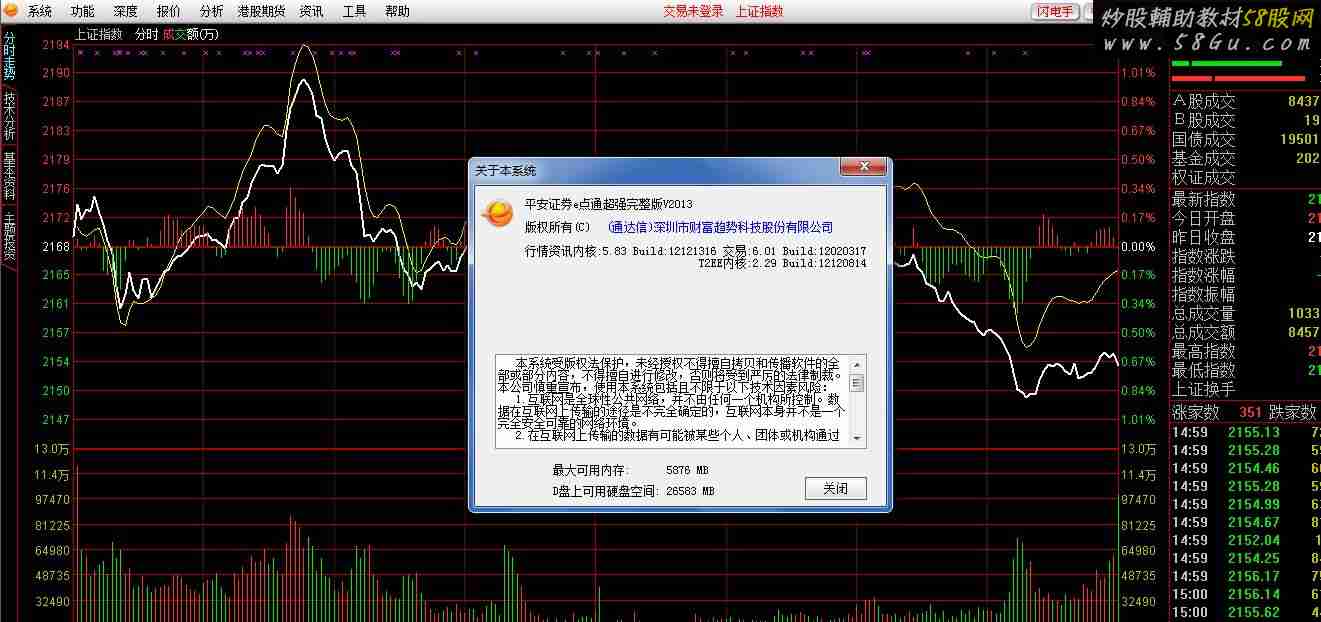Click 关闭 button in the about dialog
This screenshot has height=622, width=1321.
point(835,488)
